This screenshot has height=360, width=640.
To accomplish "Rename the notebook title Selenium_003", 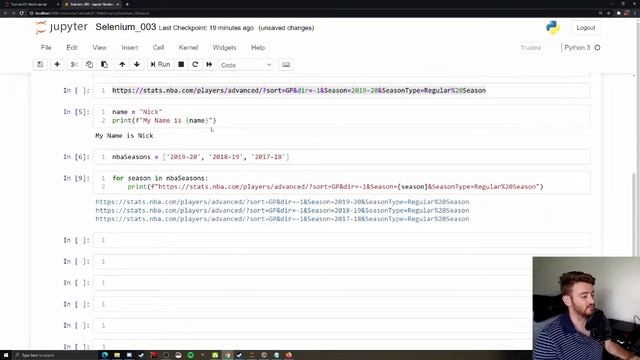I will pyautogui.click(x=126, y=27).
